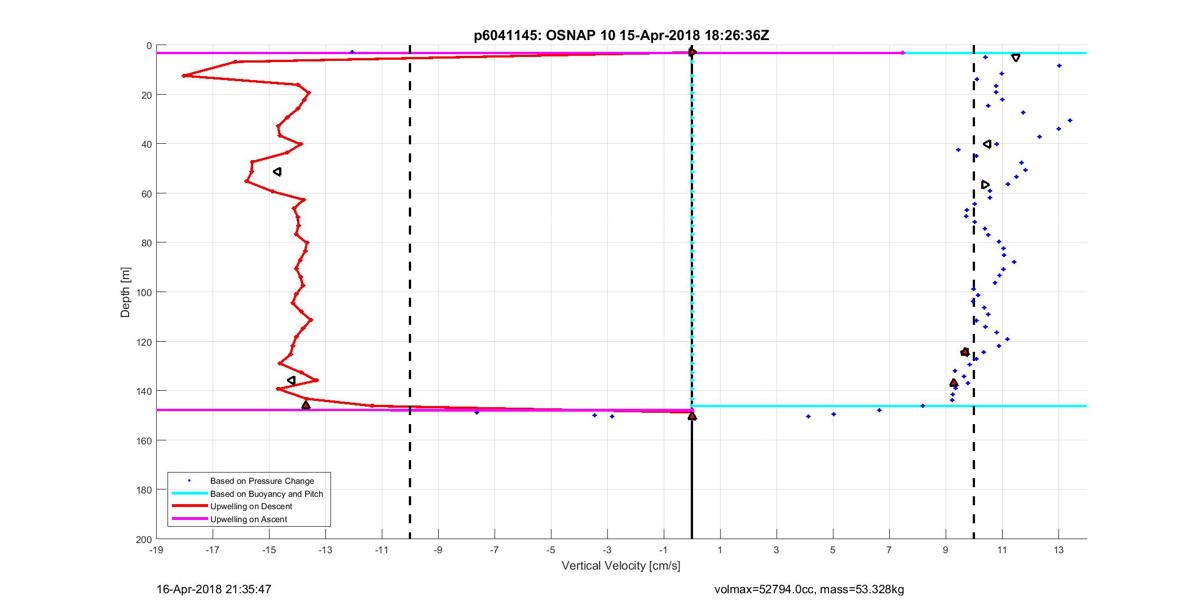Click the cyan line swatch in legend
Viewport: 1200px width, 606px height.
tap(187, 494)
